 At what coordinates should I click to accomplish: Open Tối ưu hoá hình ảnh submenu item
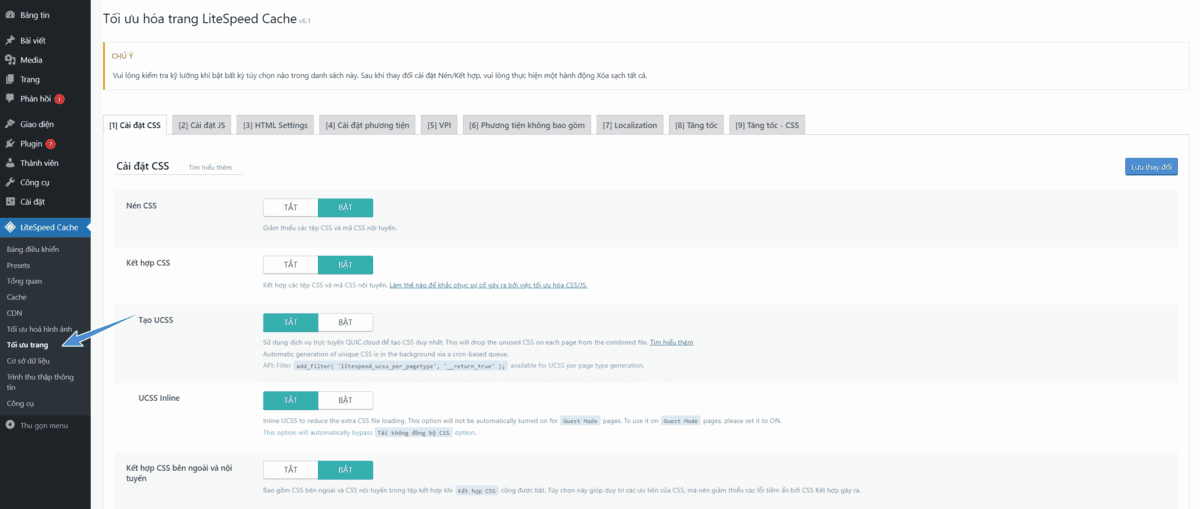(40, 329)
